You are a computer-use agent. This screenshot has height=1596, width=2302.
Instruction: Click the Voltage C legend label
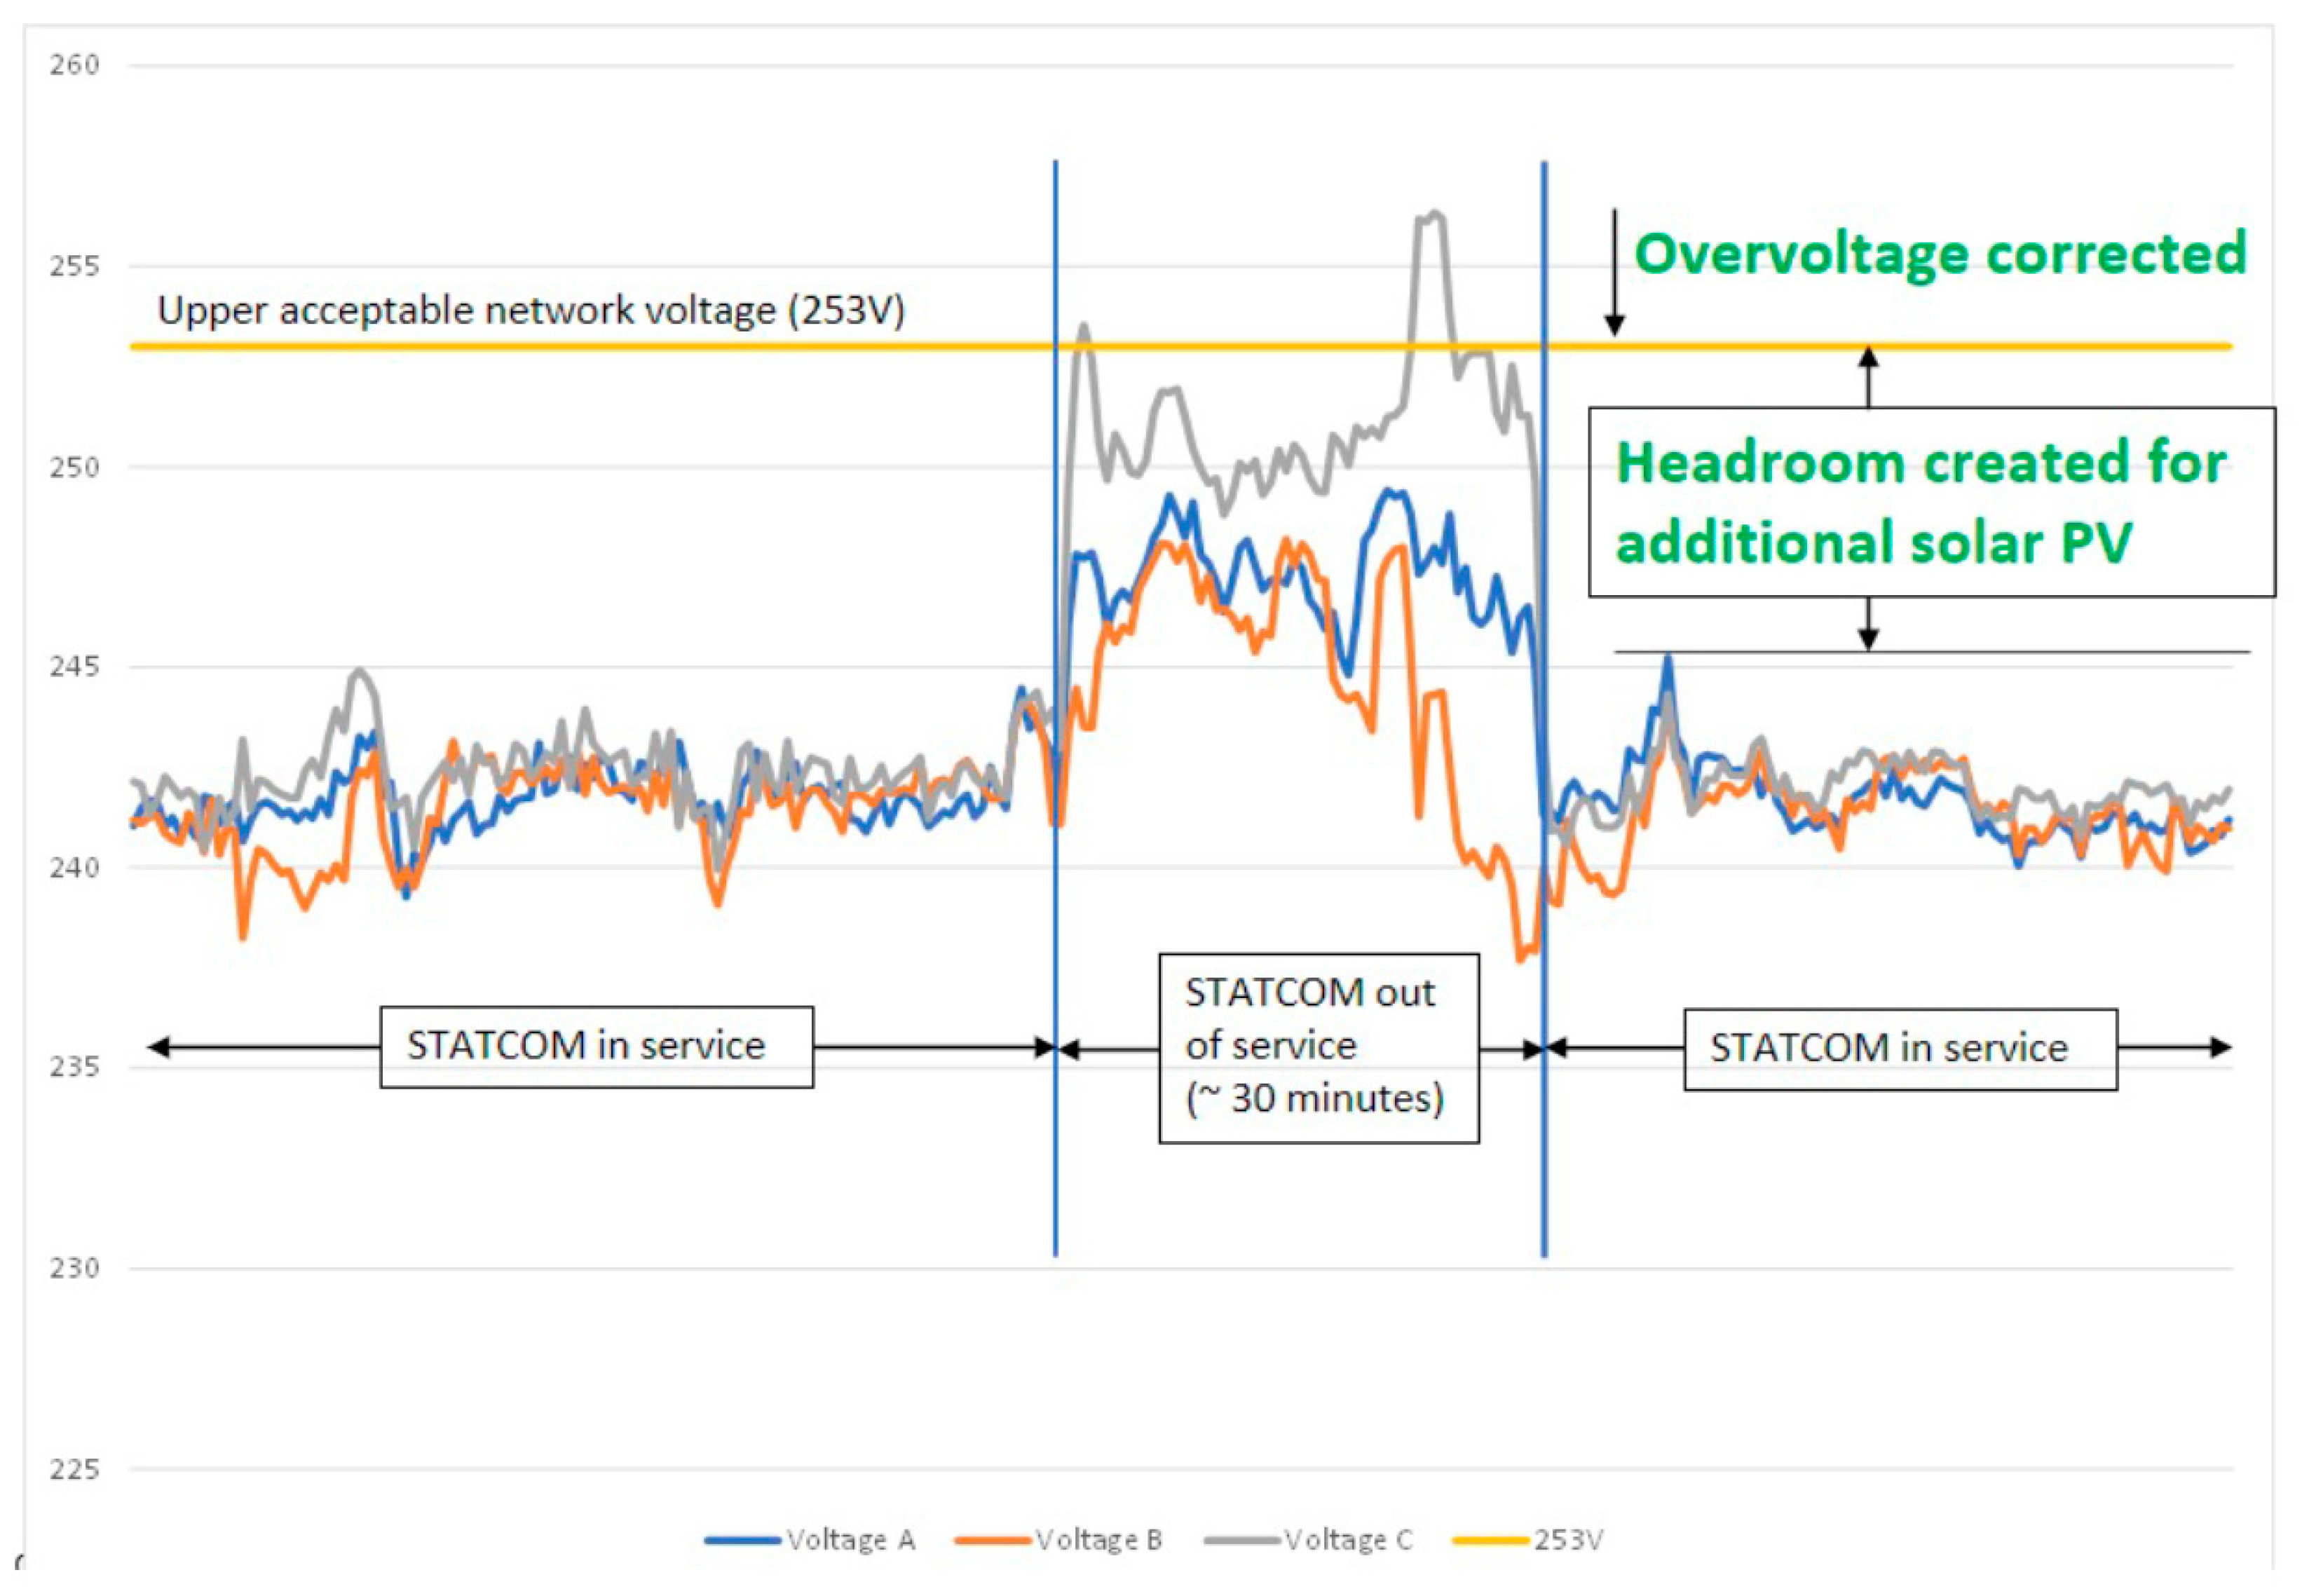click(x=1347, y=1540)
